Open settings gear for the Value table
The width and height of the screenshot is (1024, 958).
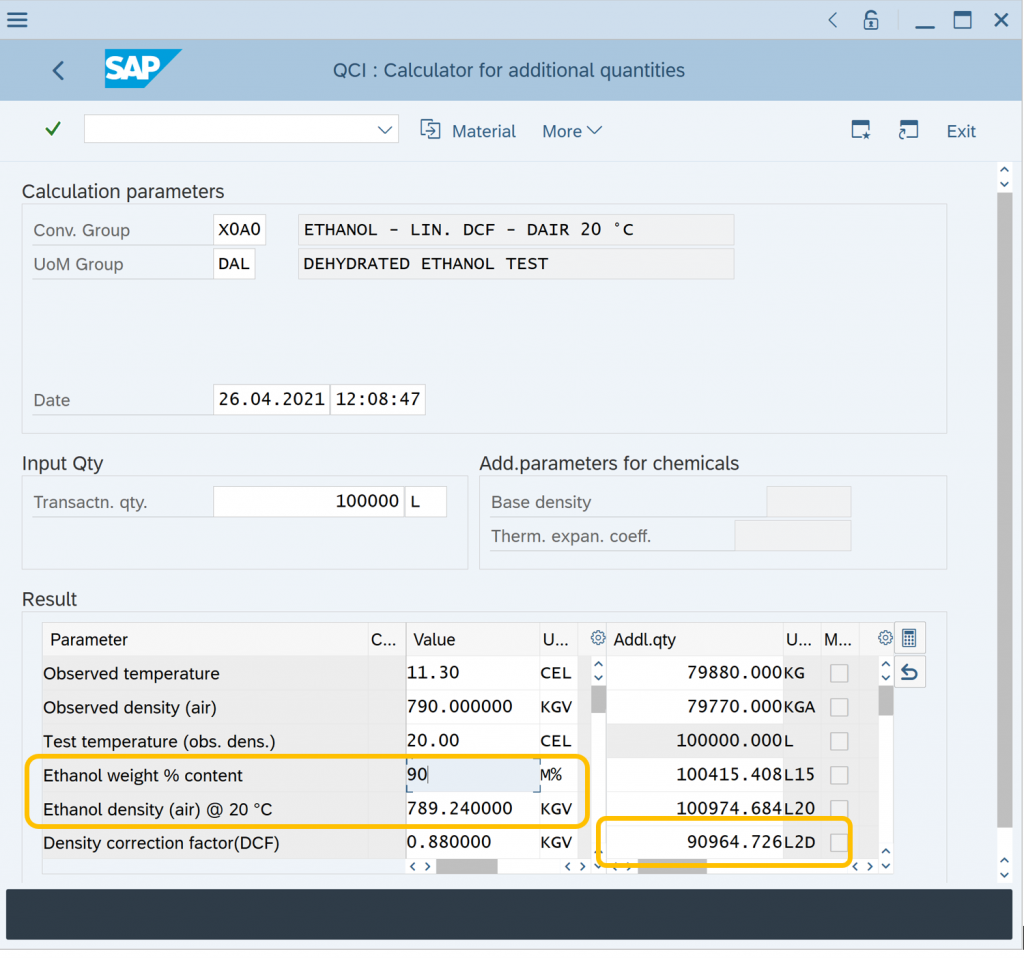[598, 638]
